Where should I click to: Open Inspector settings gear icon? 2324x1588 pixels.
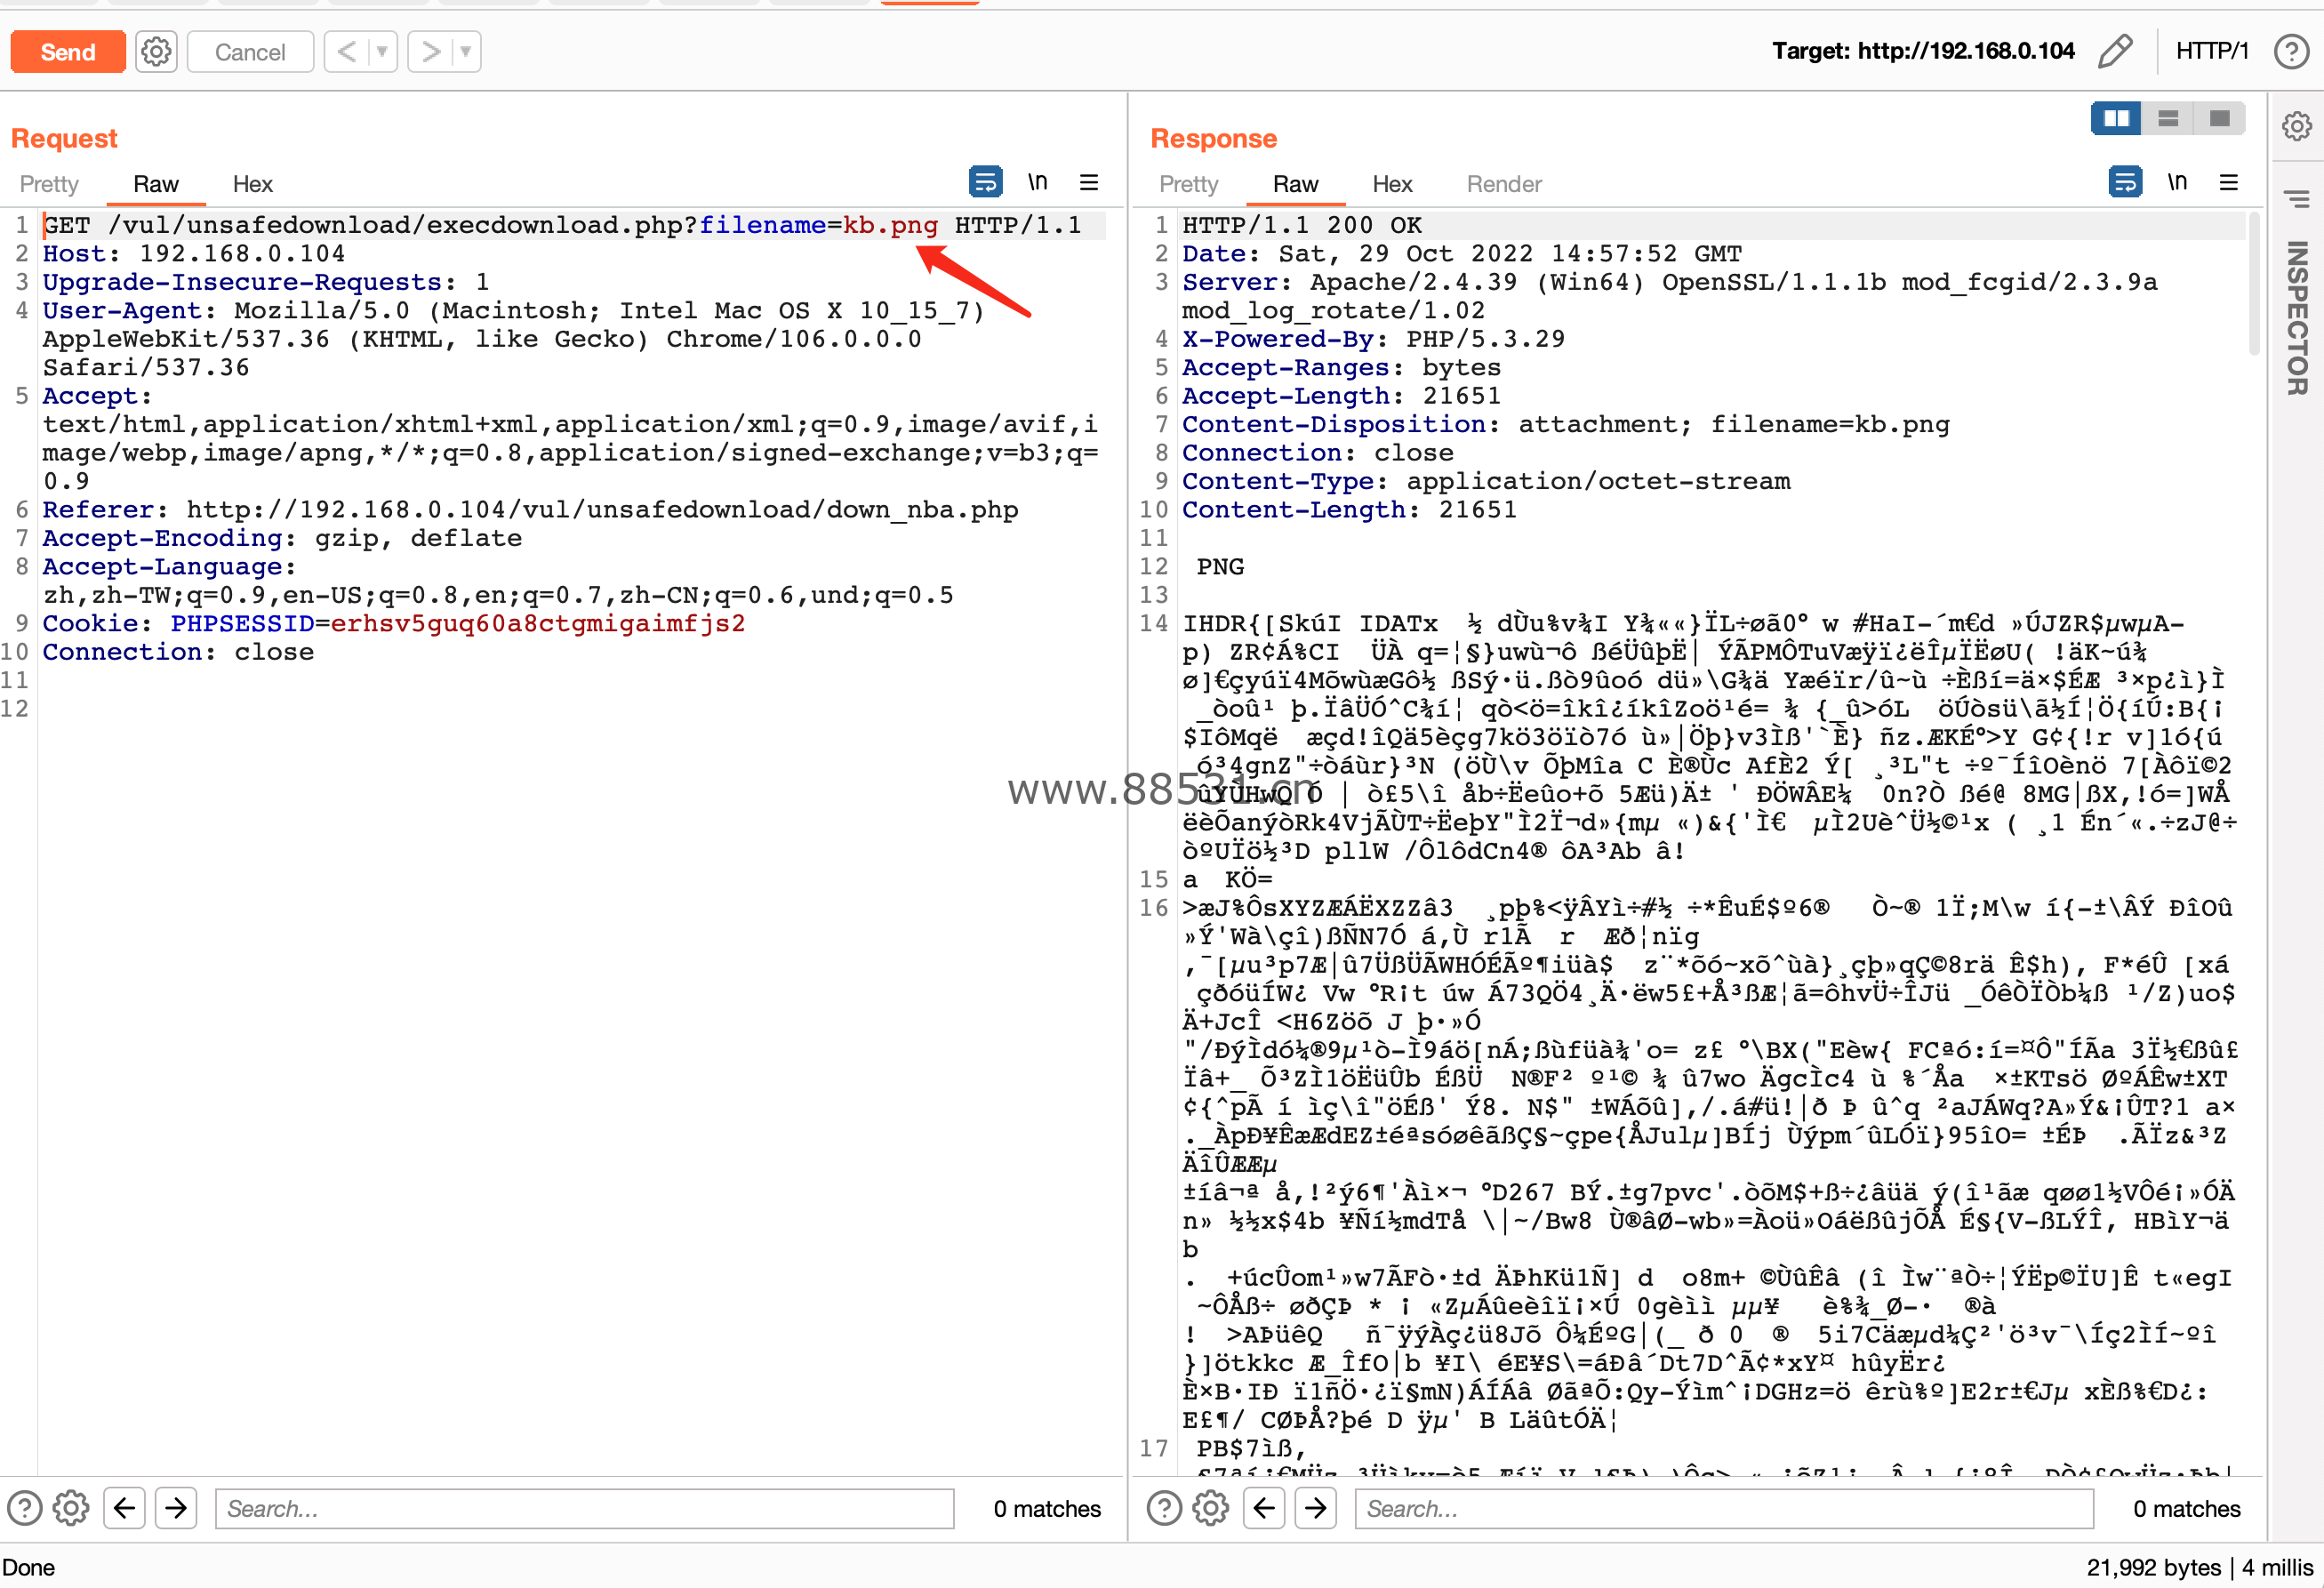click(2297, 126)
